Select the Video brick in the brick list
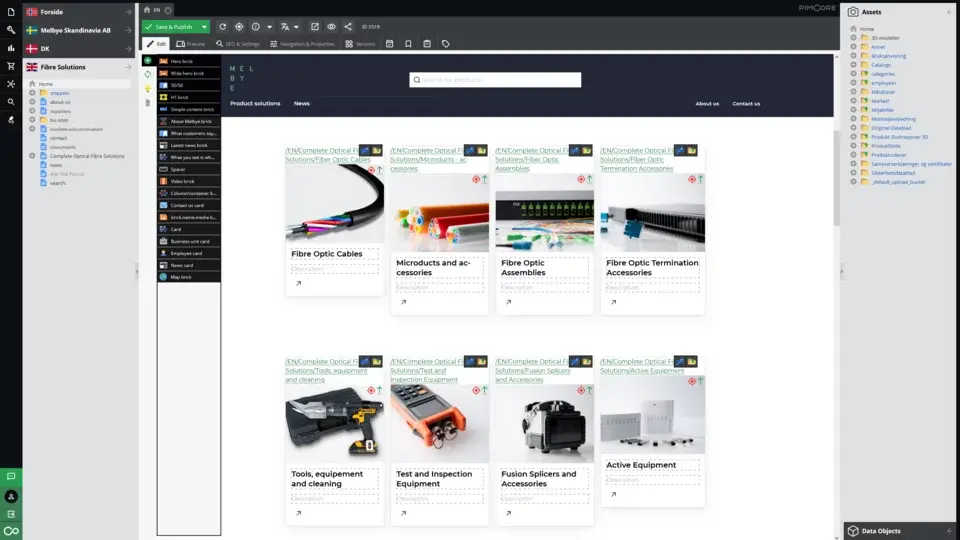The image size is (960, 540). tap(189, 181)
